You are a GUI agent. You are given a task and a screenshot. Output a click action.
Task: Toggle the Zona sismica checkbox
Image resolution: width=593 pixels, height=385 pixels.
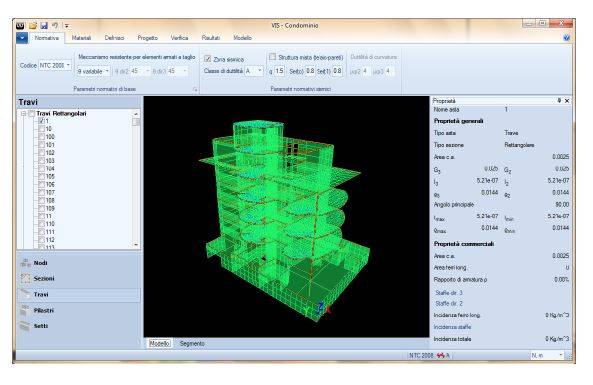point(207,59)
